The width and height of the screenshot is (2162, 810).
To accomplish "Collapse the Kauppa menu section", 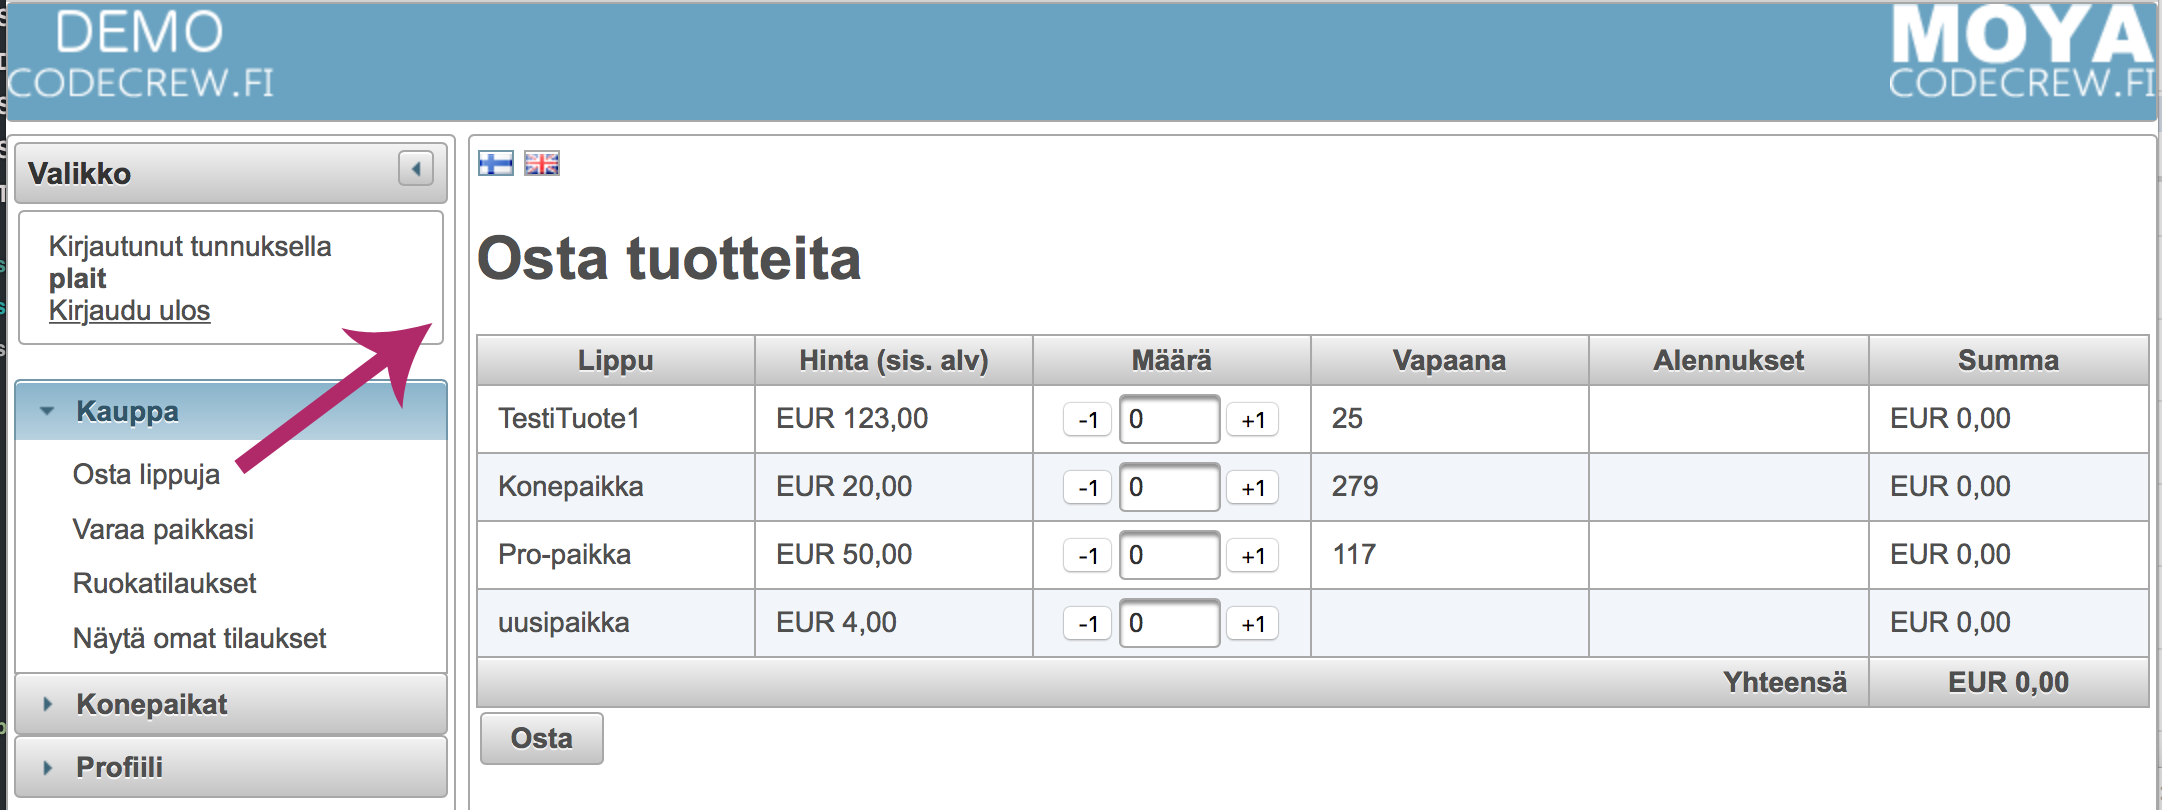I will (127, 411).
